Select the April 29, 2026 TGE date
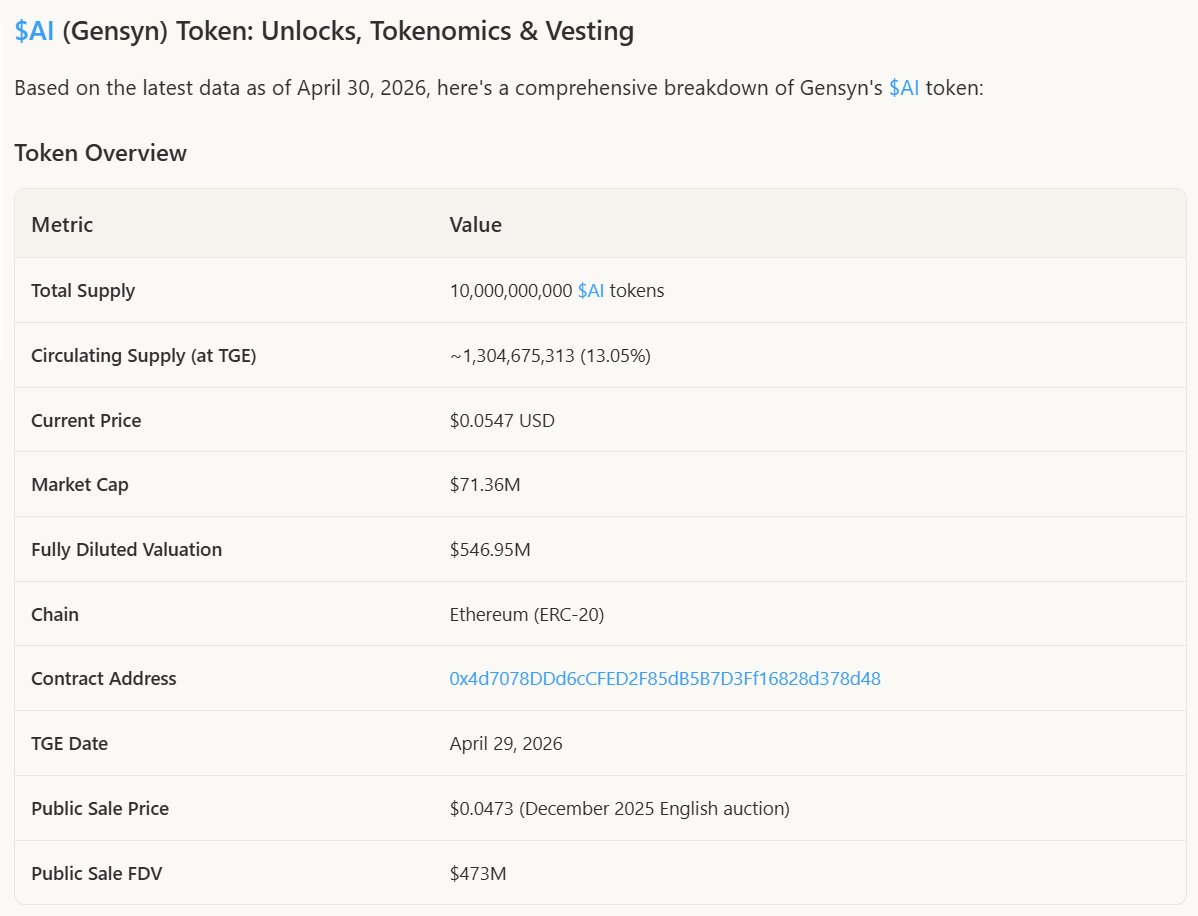The height and width of the screenshot is (916, 1198). coord(506,743)
